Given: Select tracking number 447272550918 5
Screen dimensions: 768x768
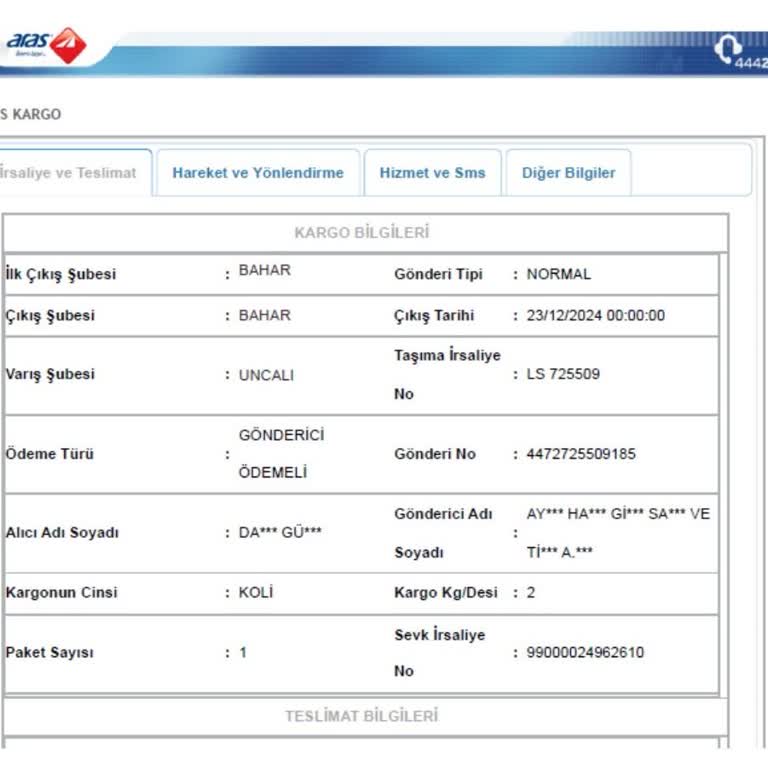Looking at the screenshot, I should coord(581,454).
